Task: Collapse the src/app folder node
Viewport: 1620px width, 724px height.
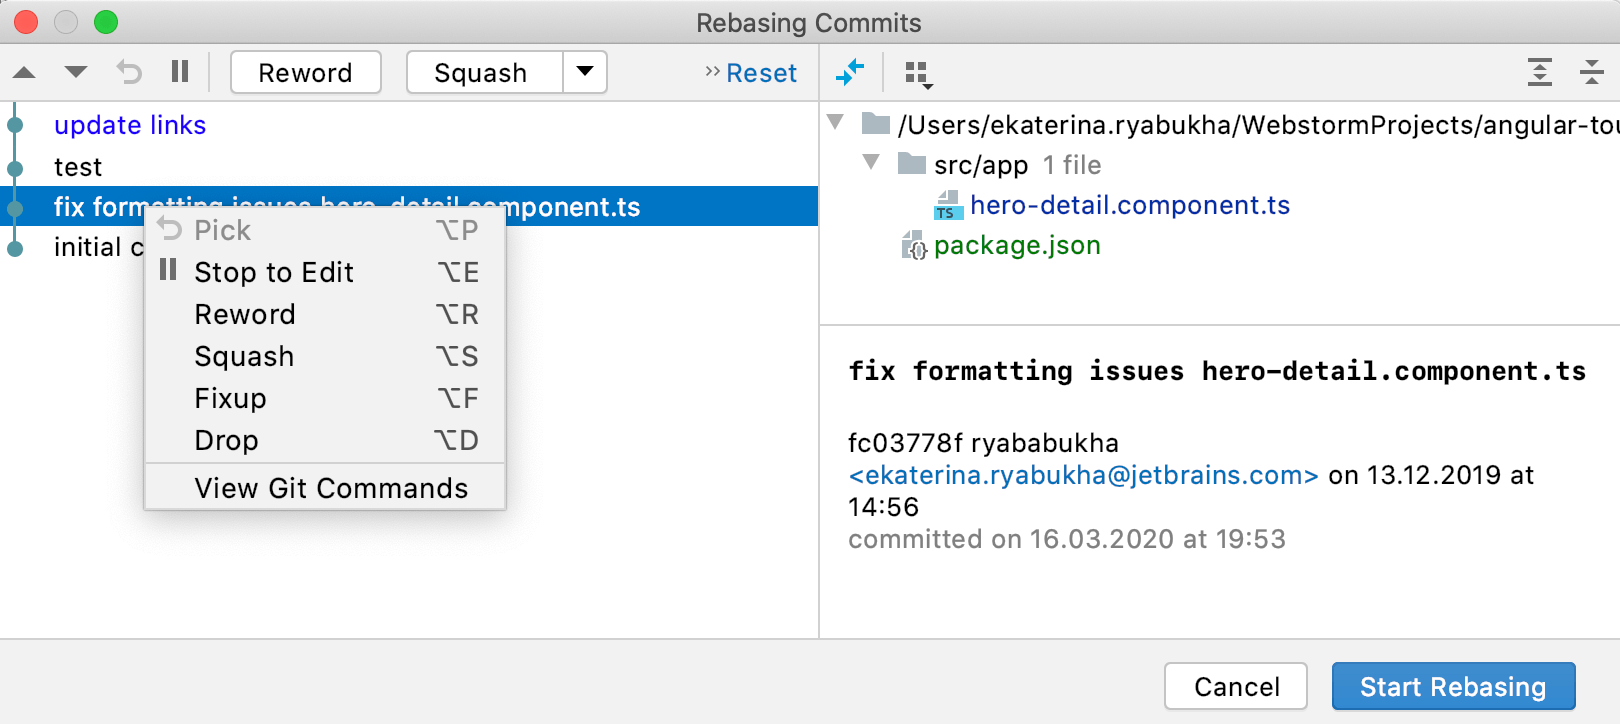Action: 872,162
